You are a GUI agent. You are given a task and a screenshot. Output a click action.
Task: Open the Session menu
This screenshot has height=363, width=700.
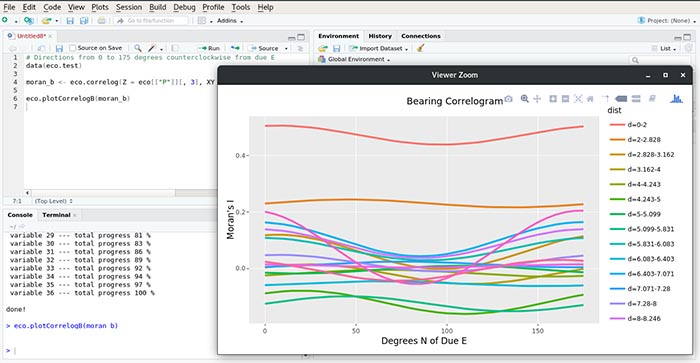click(129, 7)
